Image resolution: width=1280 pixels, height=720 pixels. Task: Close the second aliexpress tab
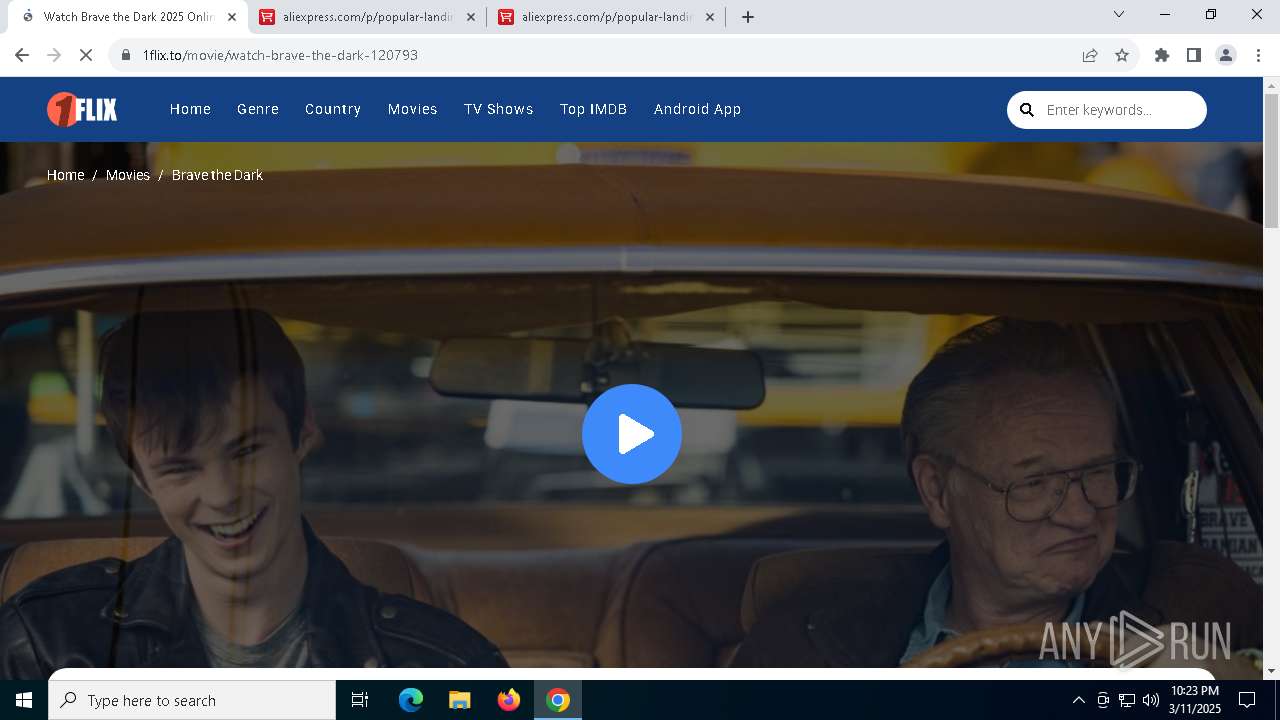[710, 17]
